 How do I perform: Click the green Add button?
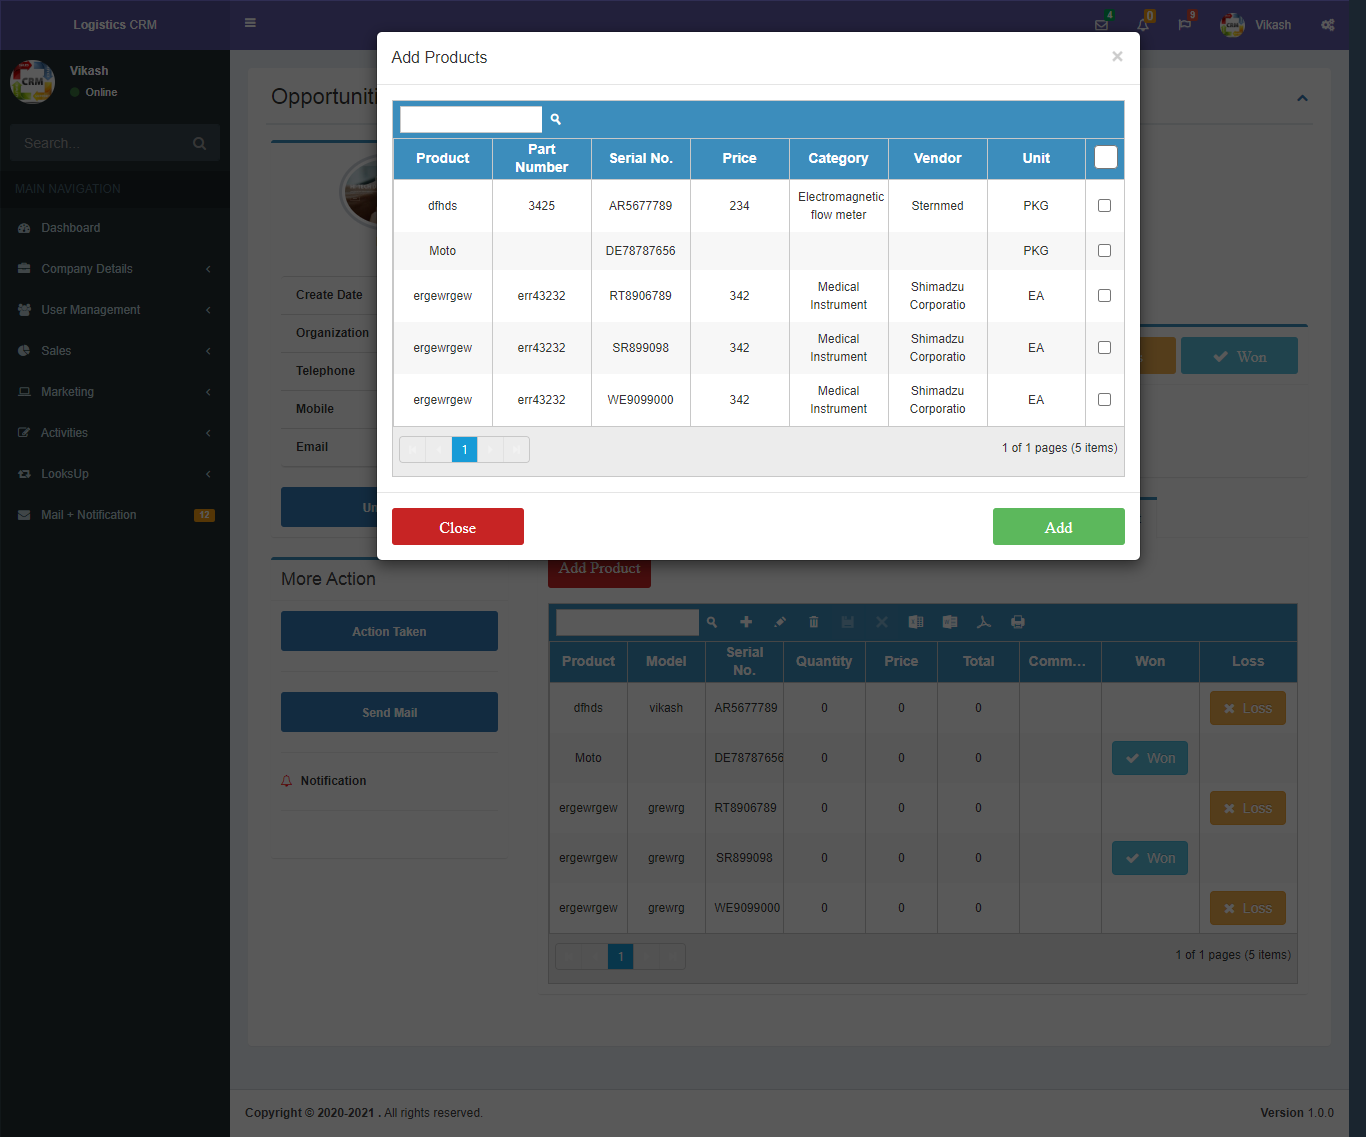coord(1058,526)
